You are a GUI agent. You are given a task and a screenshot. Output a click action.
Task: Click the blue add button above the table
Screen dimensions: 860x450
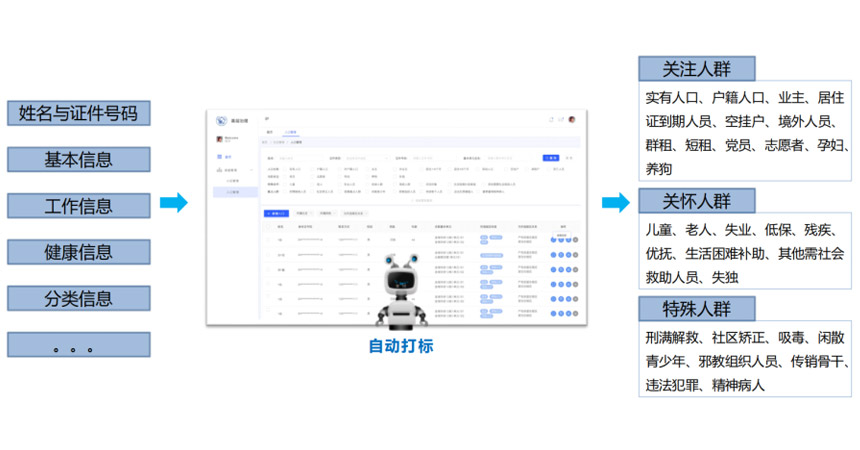(276, 213)
